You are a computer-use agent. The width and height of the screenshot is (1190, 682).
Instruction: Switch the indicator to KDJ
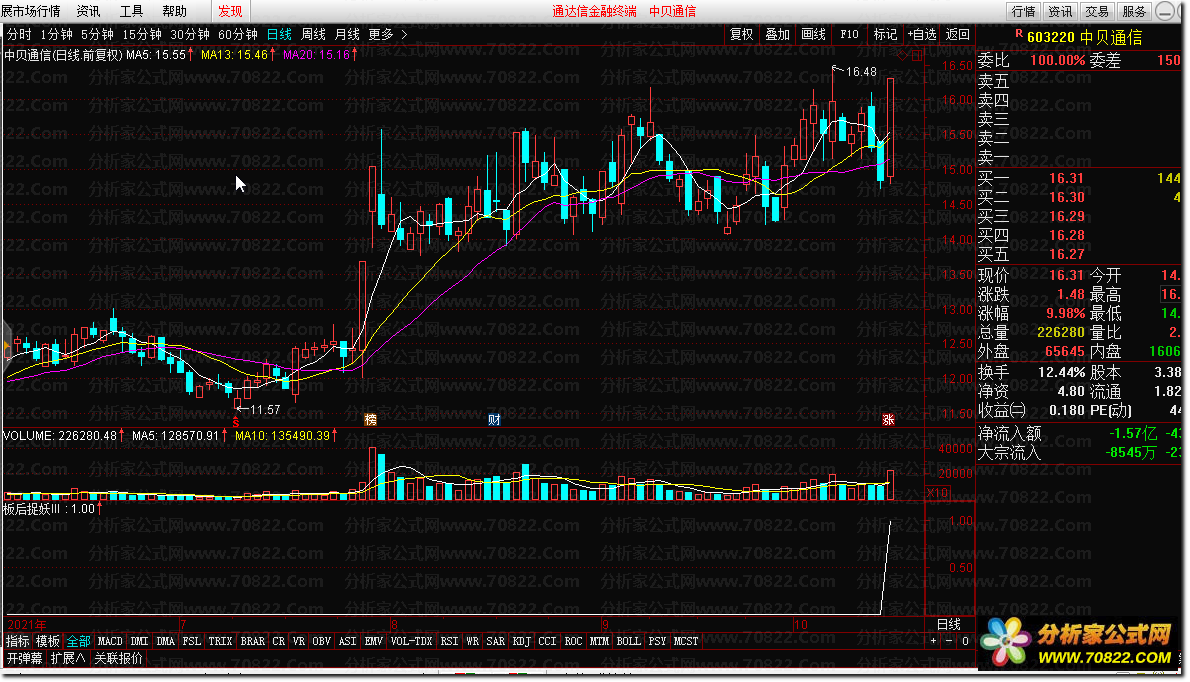[x=521, y=641]
